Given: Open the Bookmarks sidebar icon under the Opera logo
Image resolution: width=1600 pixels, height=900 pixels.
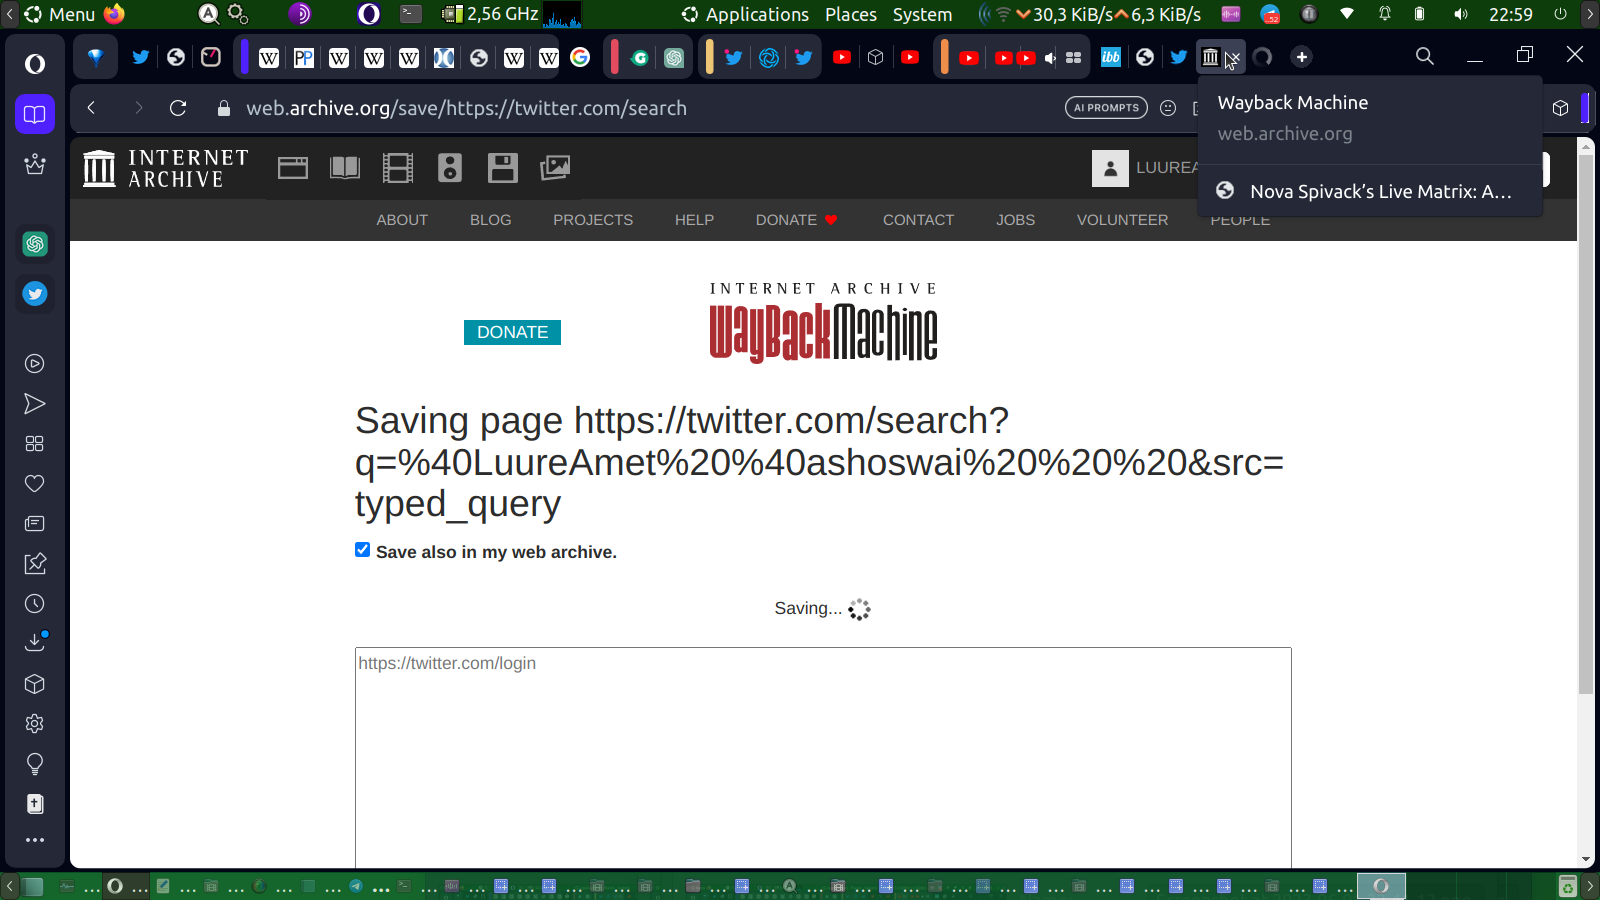Looking at the screenshot, I should point(35,114).
